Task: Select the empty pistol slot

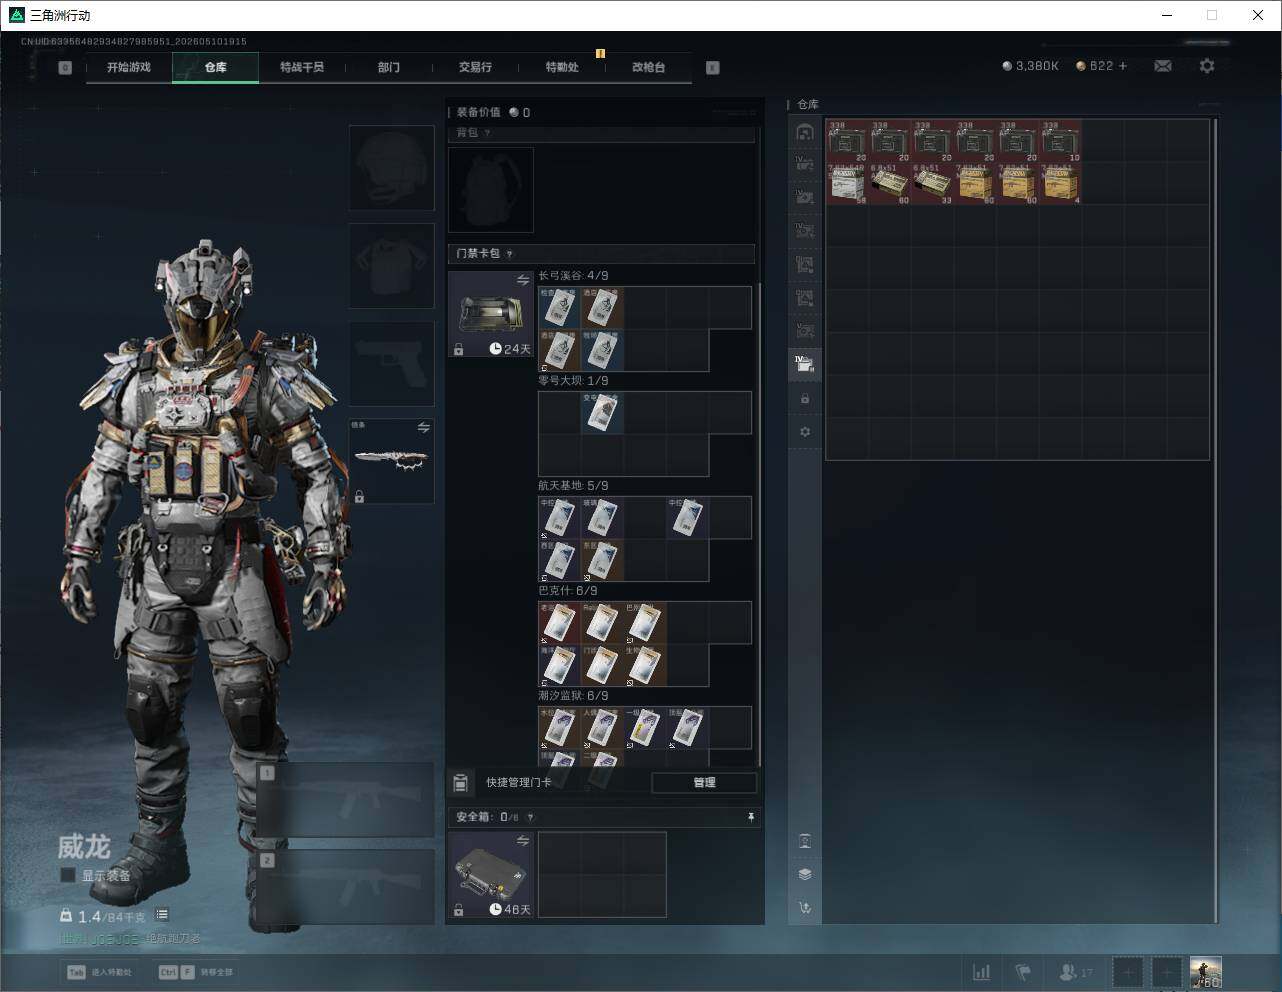Action: [392, 364]
